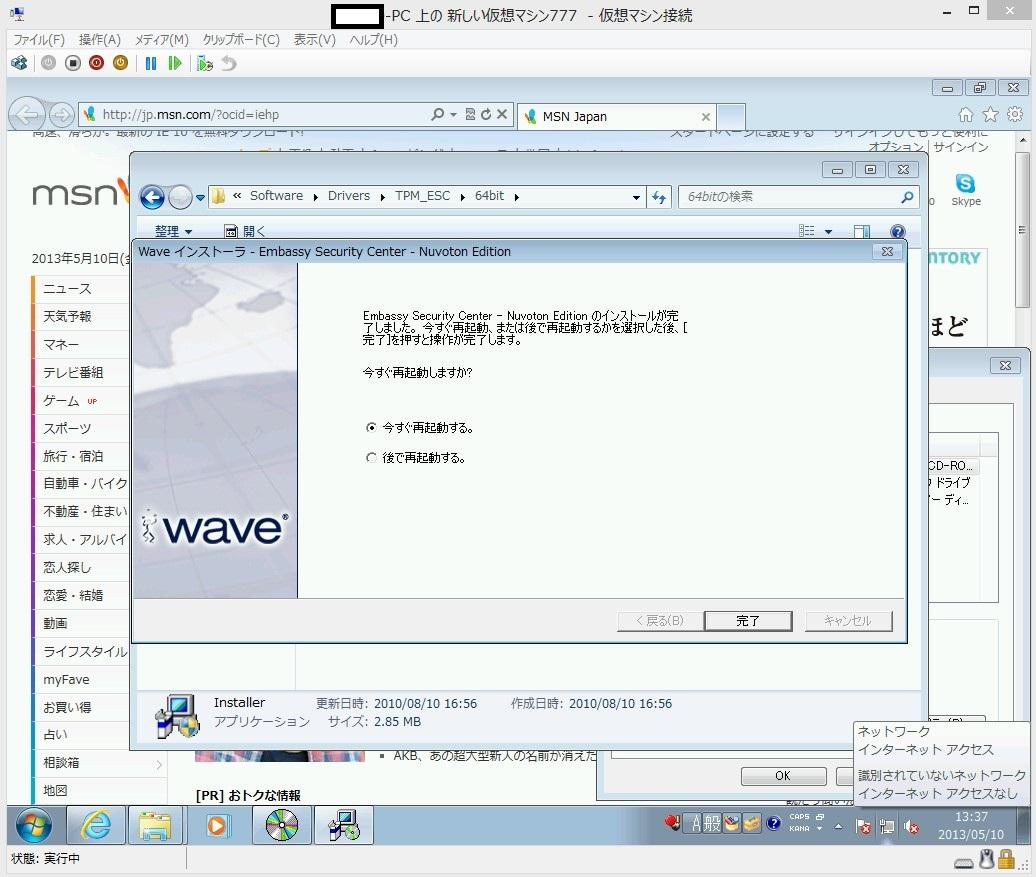Open a new blank IE tab

731,117
